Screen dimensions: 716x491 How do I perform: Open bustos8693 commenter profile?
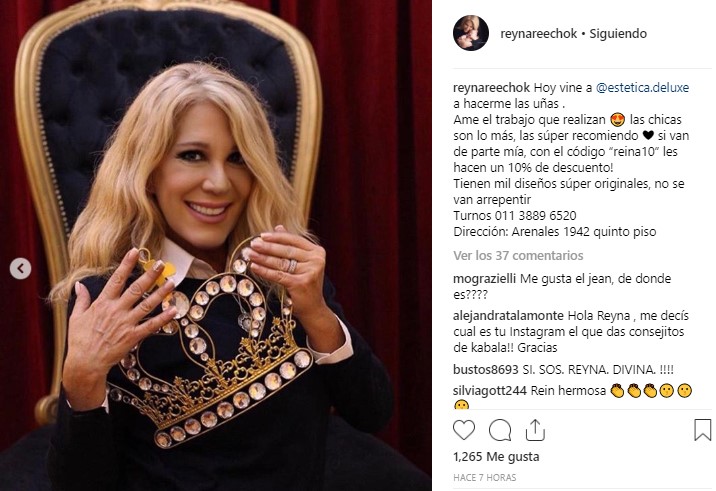(486, 370)
